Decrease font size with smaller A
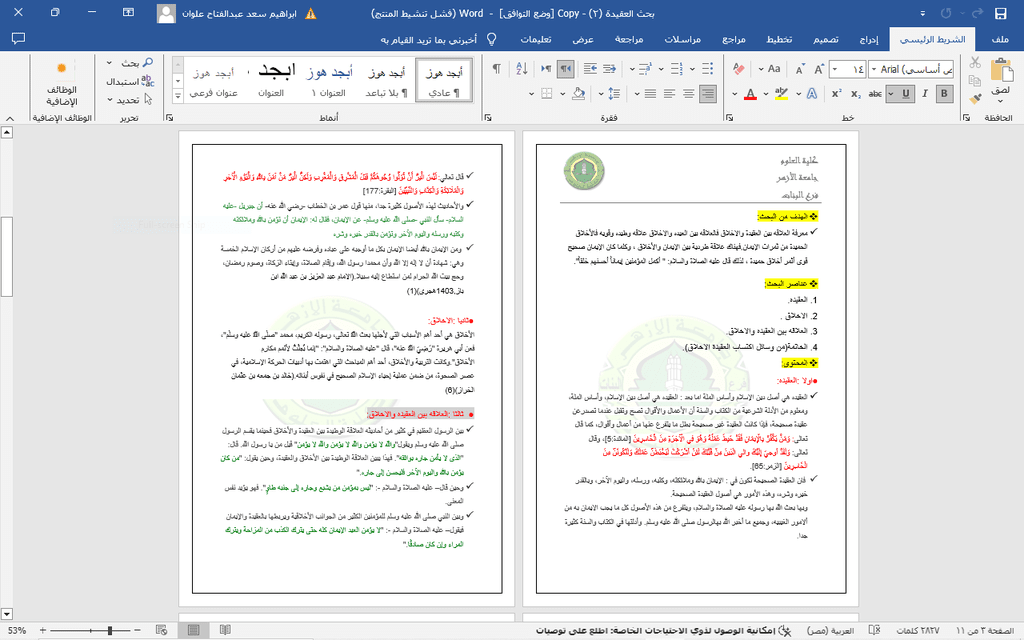Screen dimensions: 1024x640 point(800,69)
